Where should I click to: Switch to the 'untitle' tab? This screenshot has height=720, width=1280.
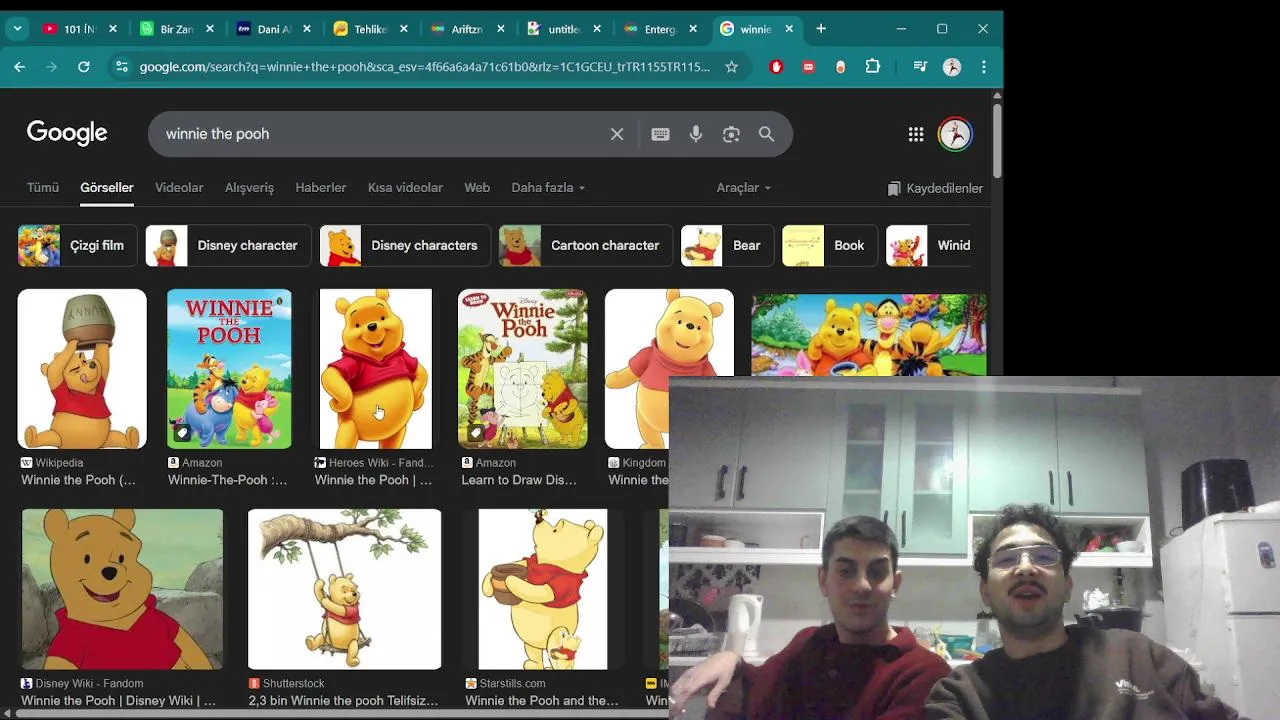coord(563,29)
